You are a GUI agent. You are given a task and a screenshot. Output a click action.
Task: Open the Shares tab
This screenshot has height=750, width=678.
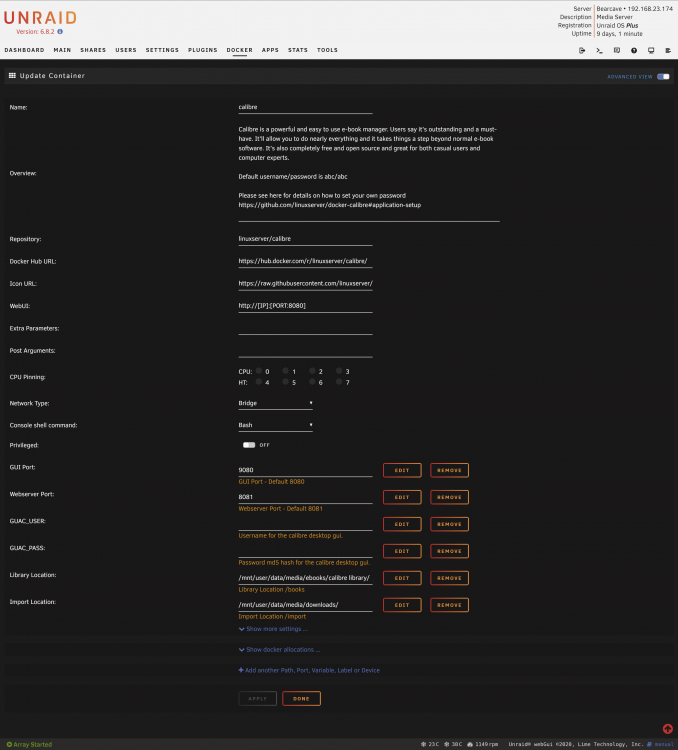tap(93, 50)
